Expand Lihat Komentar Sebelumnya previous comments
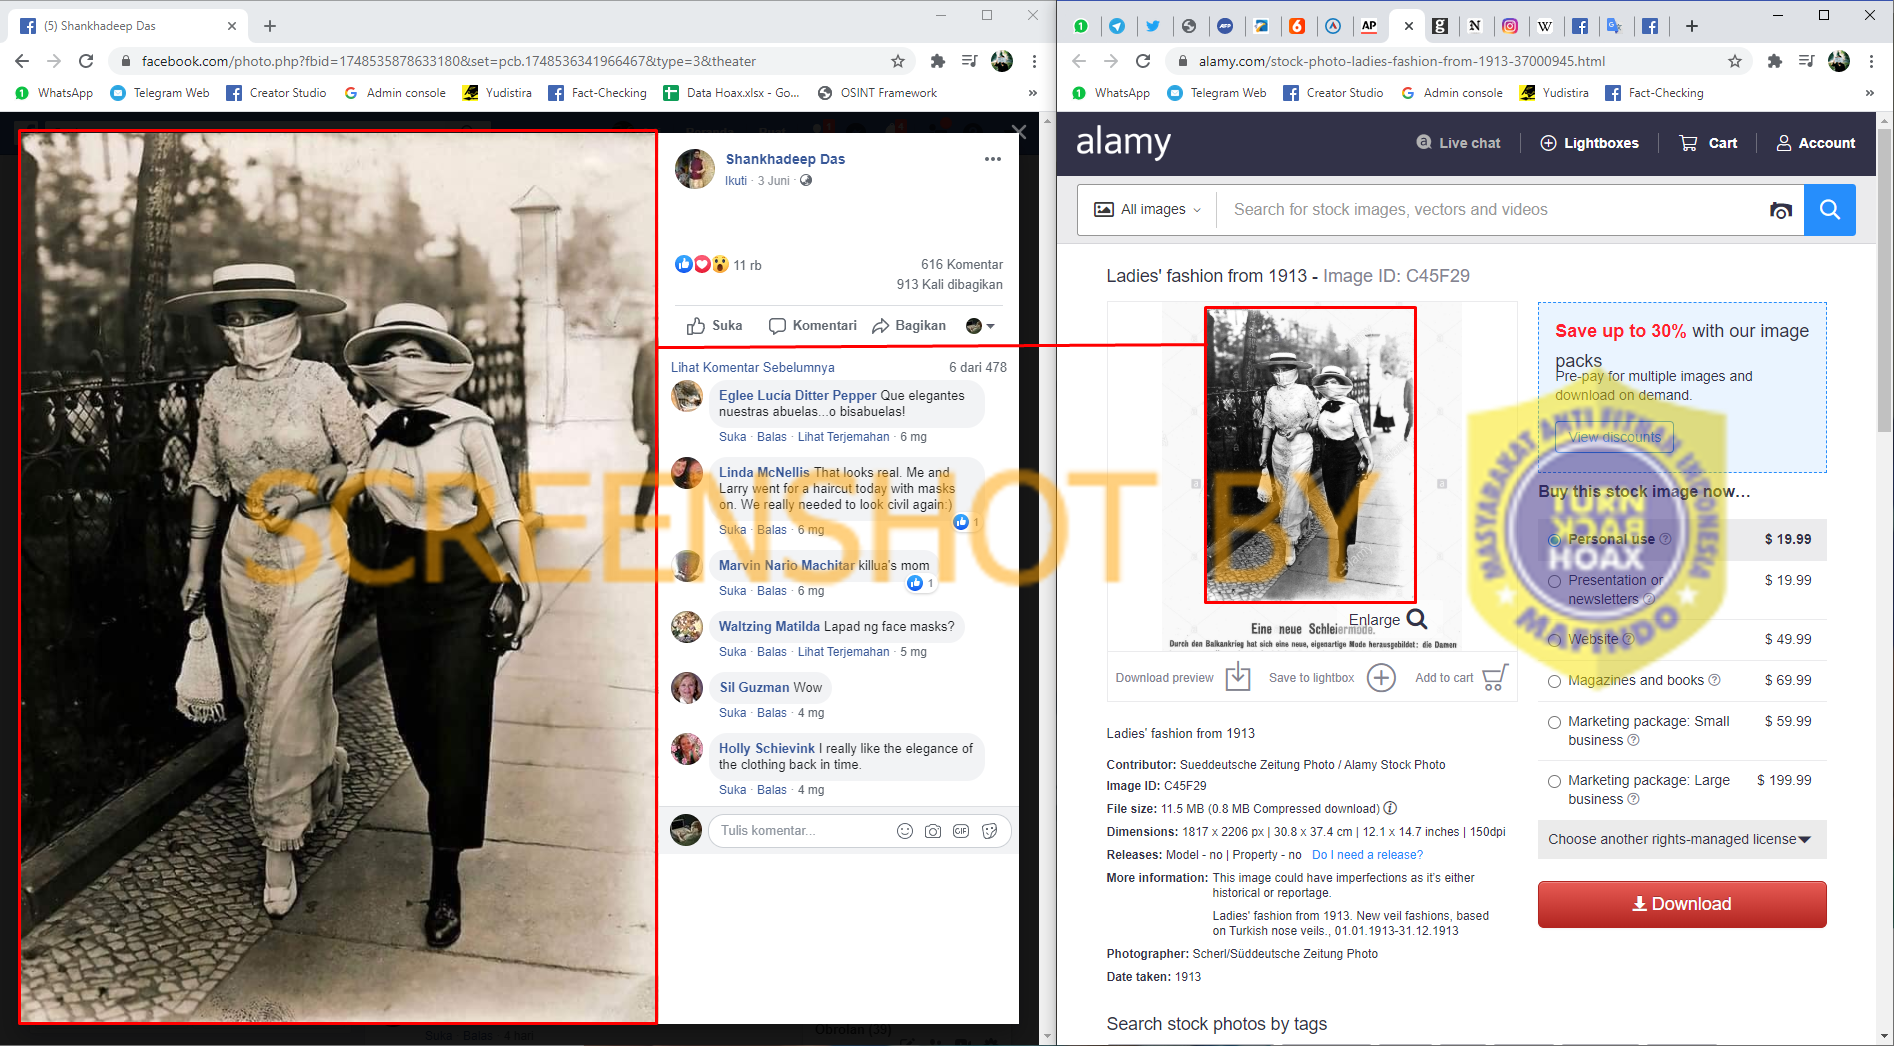This screenshot has width=1894, height=1046. [752, 367]
